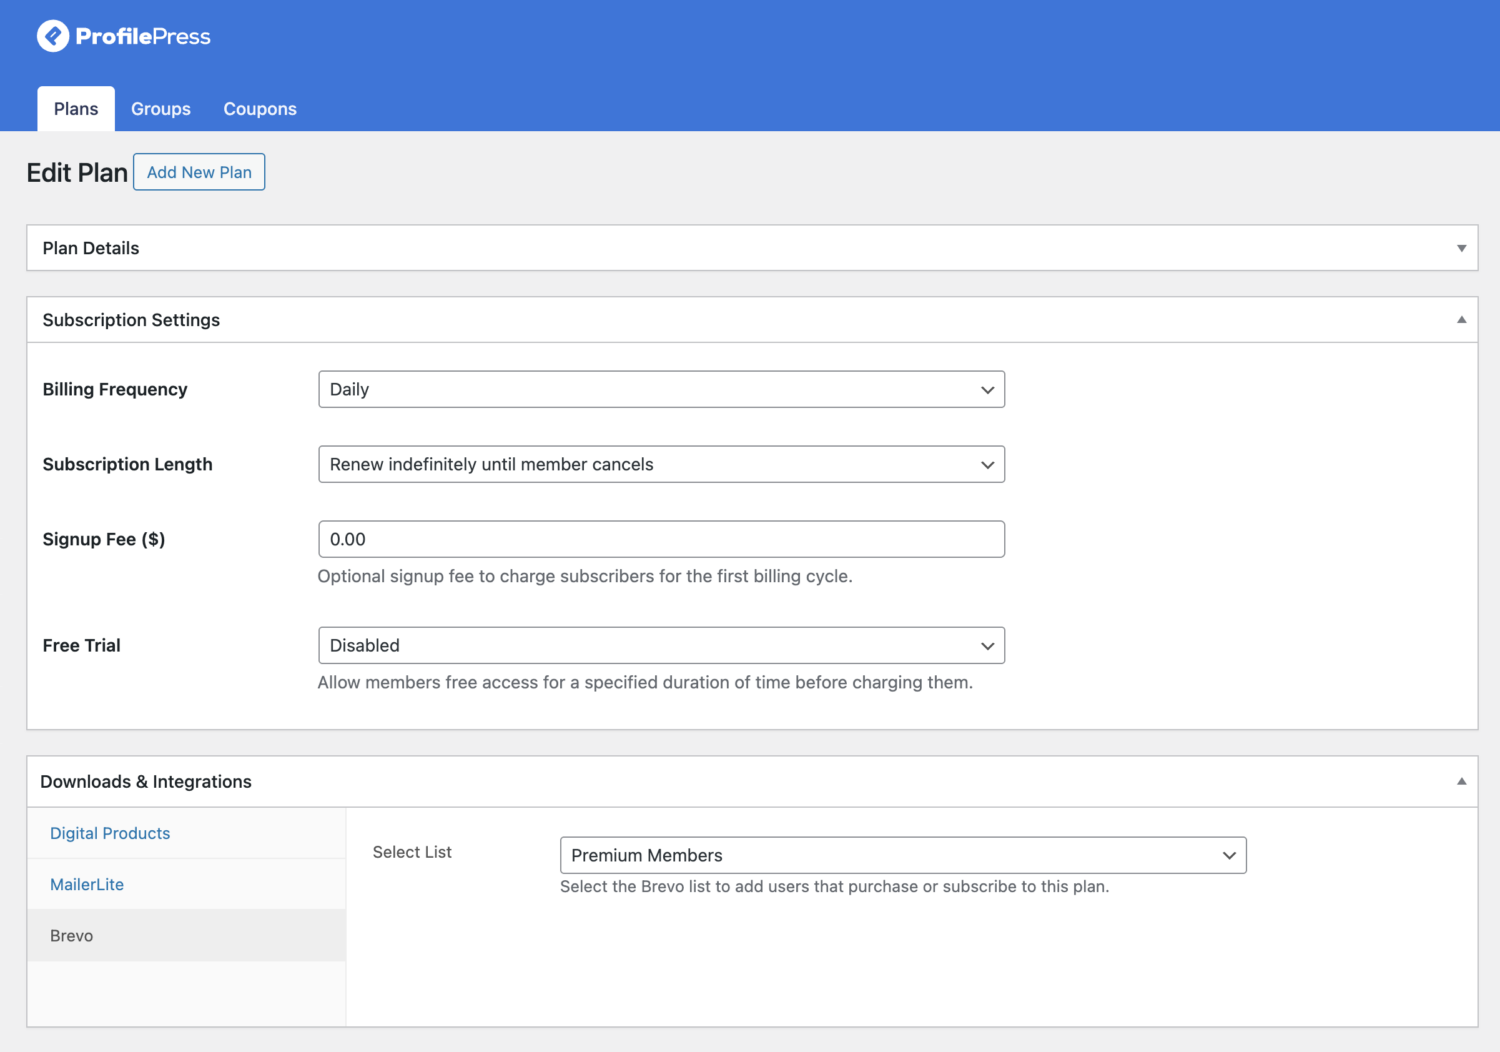1500x1052 pixels.
Task: Expand Plan Details using its arrow icon
Action: pyautogui.click(x=1461, y=248)
